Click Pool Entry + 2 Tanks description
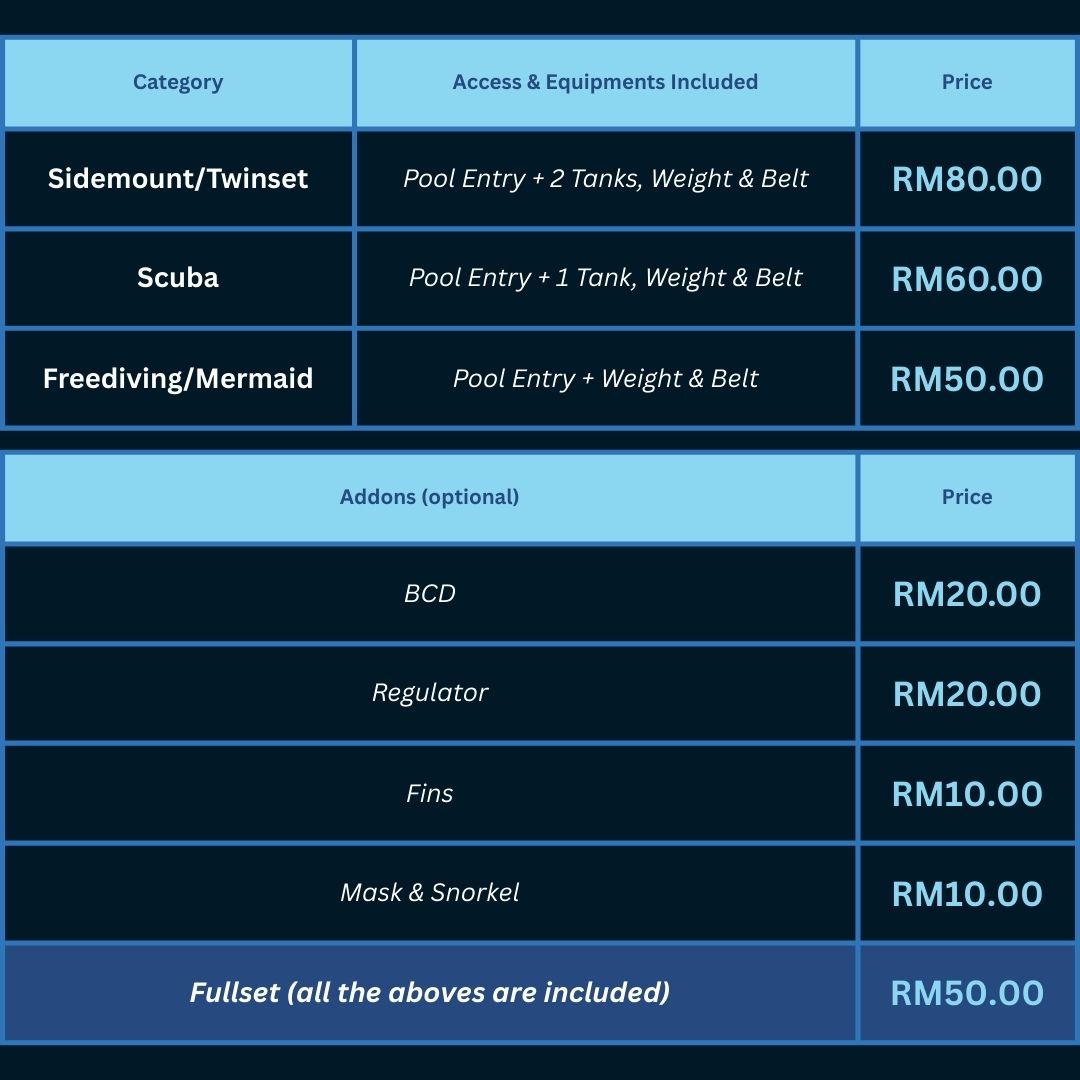Screen dimensions: 1080x1080 [x=605, y=179]
